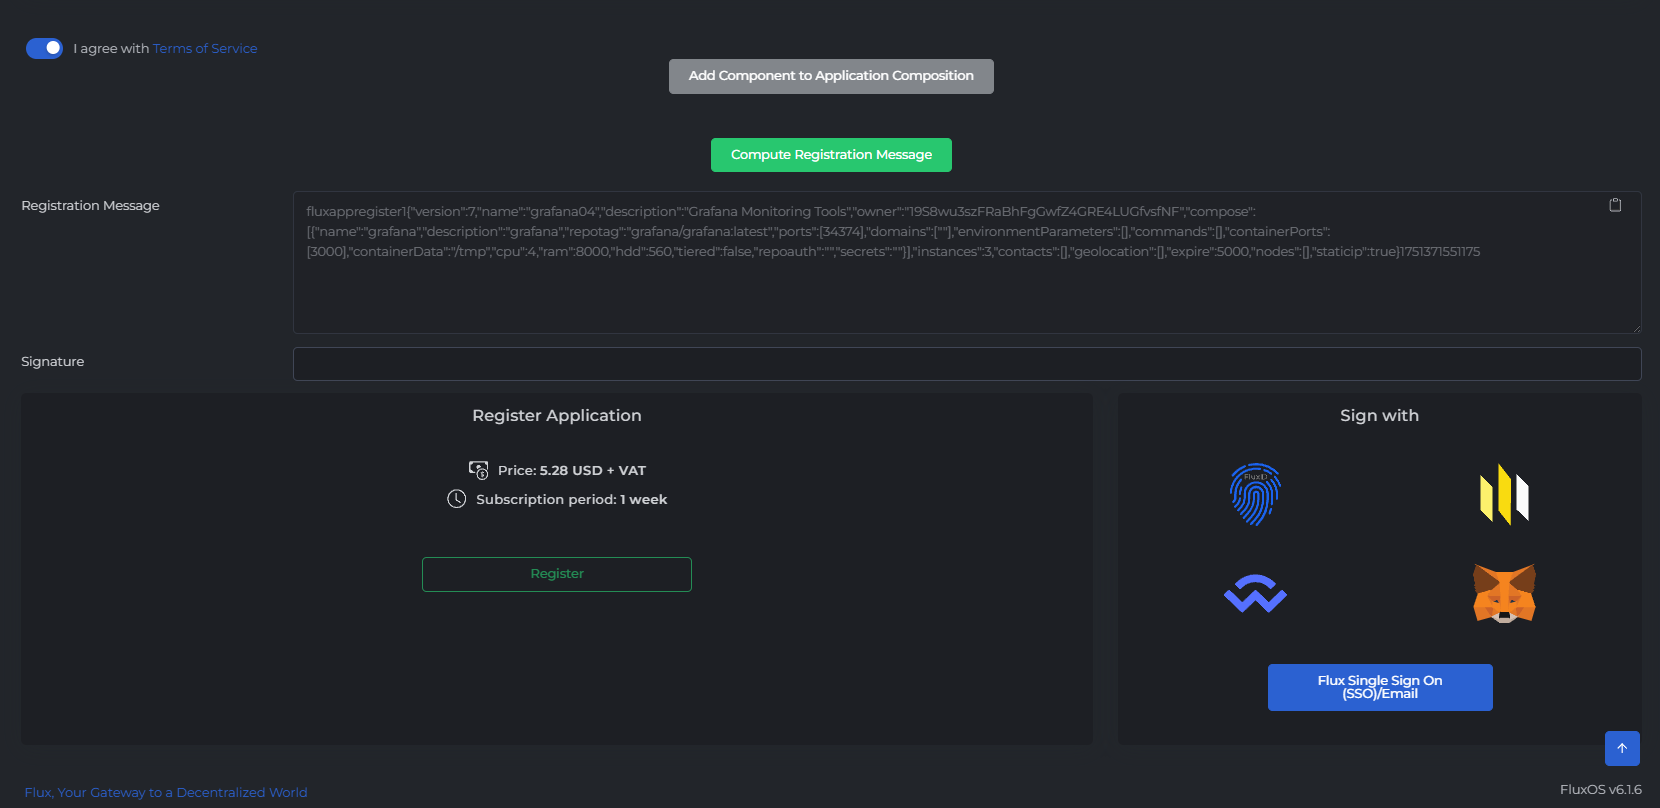Sign with the WalletConnect icon
1660x808 pixels.
pos(1255,594)
